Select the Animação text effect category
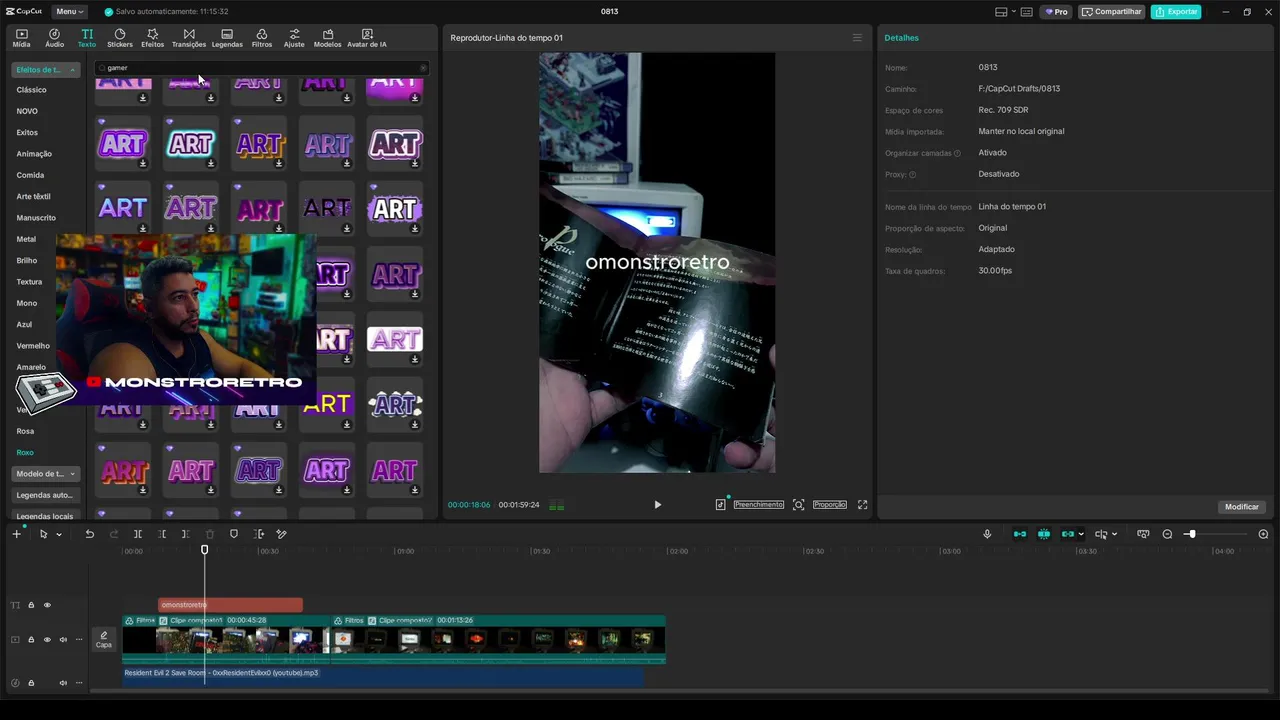Image resolution: width=1280 pixels, height=720 pixels. coord(34,154)
